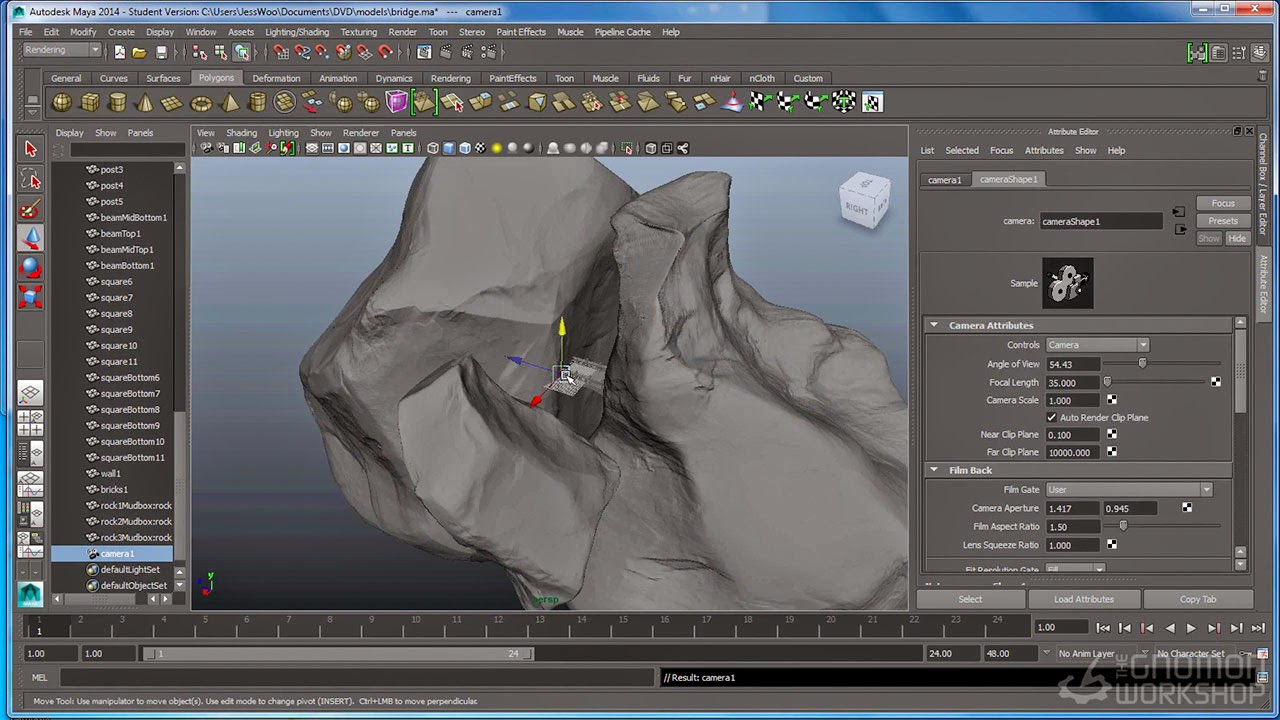Open the Controls dropdown set to Camera
This screenshot has height=720, width=1280.
point(1097,345)
